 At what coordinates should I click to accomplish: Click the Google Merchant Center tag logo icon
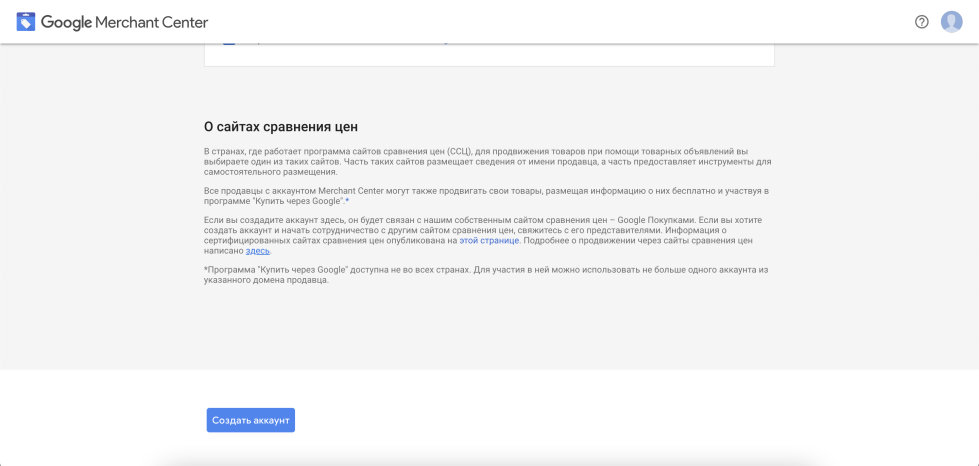point(26,22)
